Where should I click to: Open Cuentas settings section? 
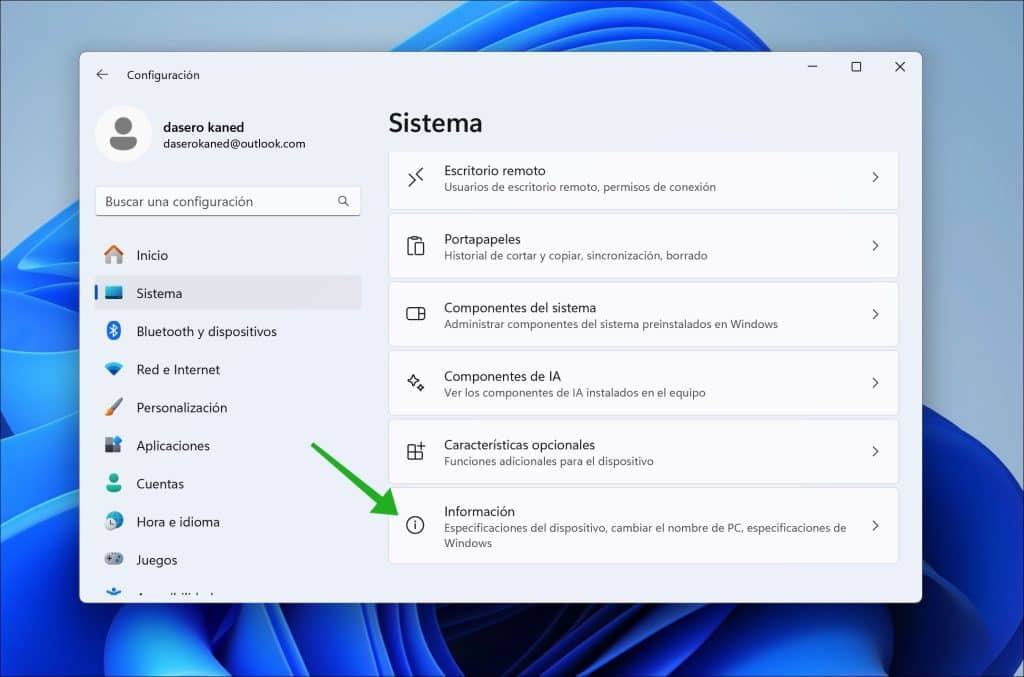pyautogui.click(x=228, y=483)
